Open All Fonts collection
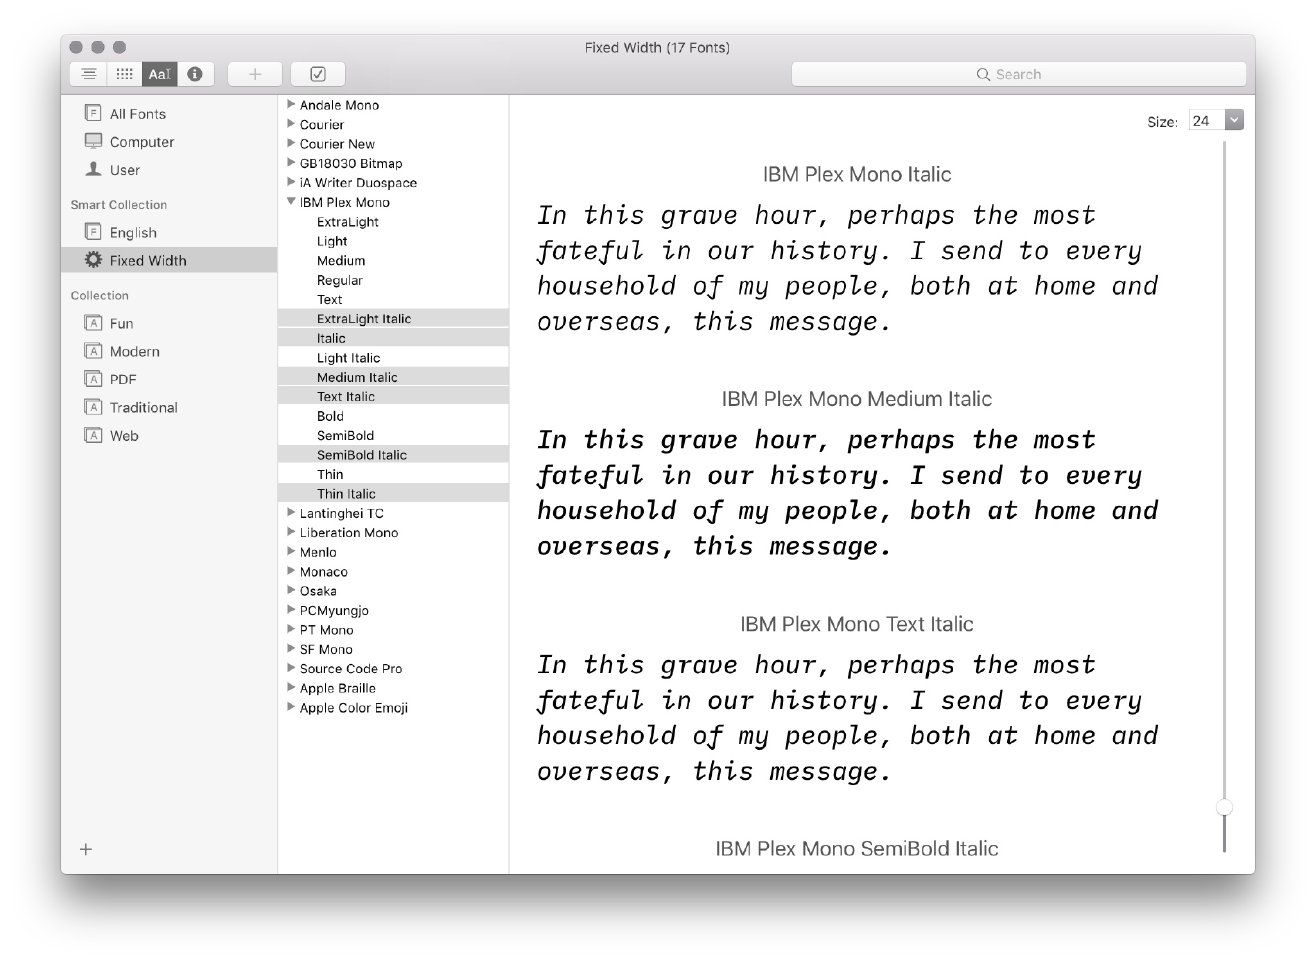 click(x=137, y=114)
